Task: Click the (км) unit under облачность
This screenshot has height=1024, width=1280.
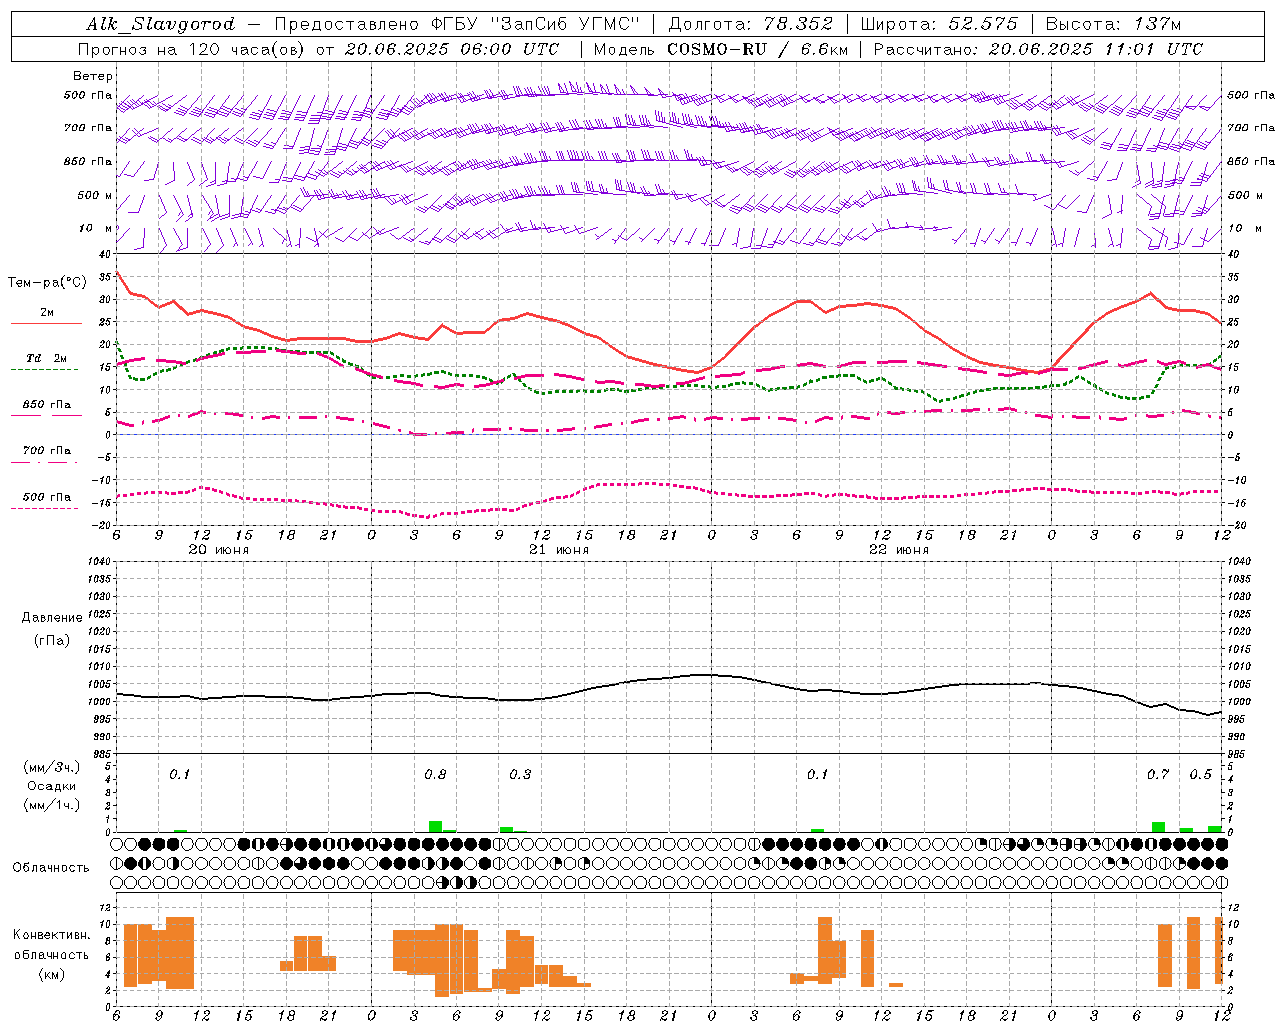Action: coord(52,974)
